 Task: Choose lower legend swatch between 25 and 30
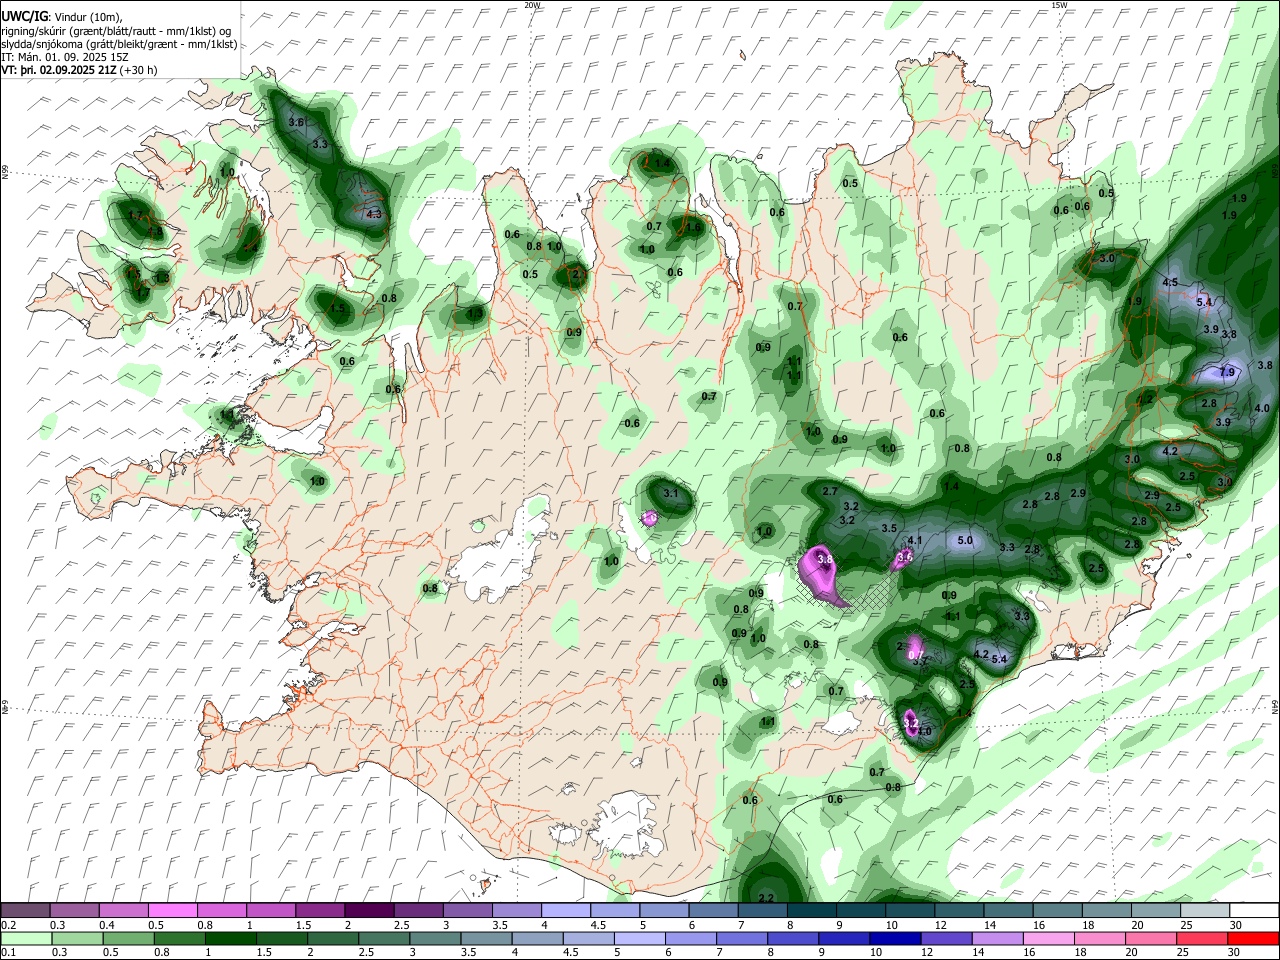[1203, 938]
